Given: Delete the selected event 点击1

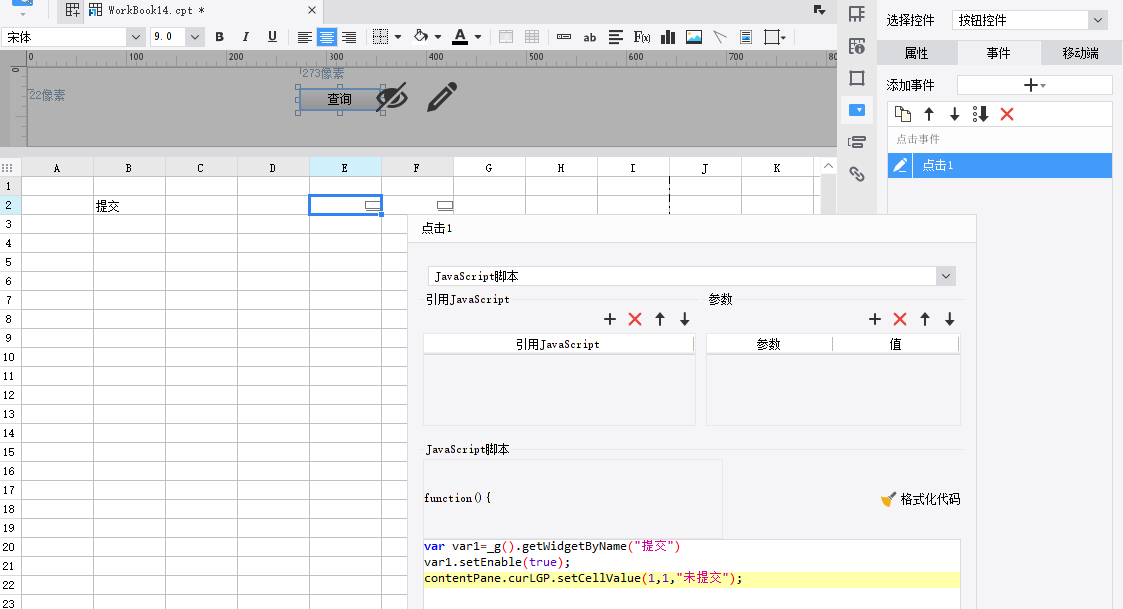Looking at the screenshot, I should click(1007, 114).
